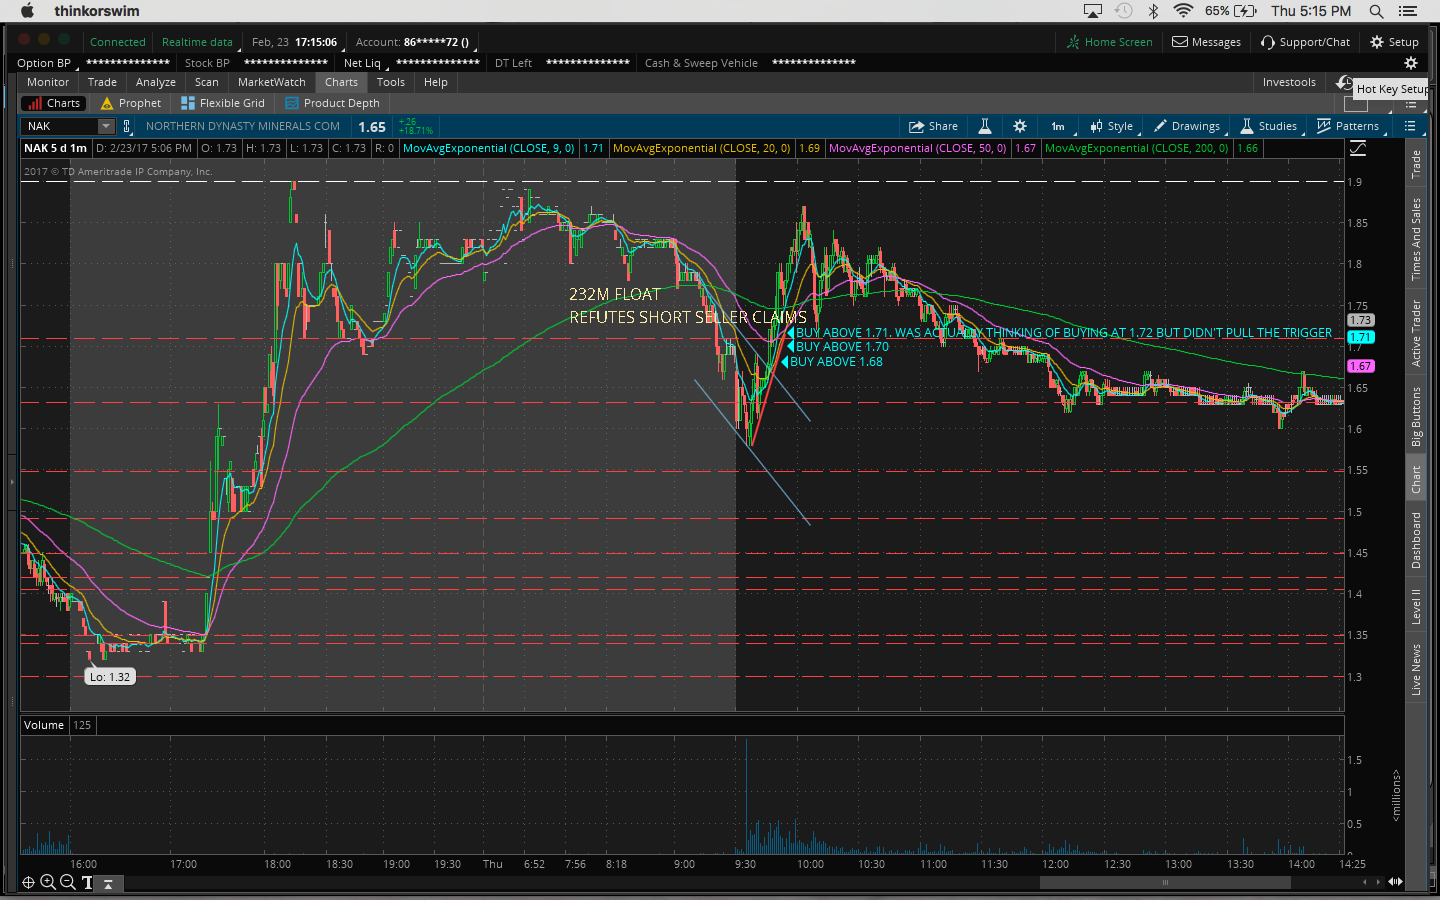Click the Volume study label

coord(44,725)
